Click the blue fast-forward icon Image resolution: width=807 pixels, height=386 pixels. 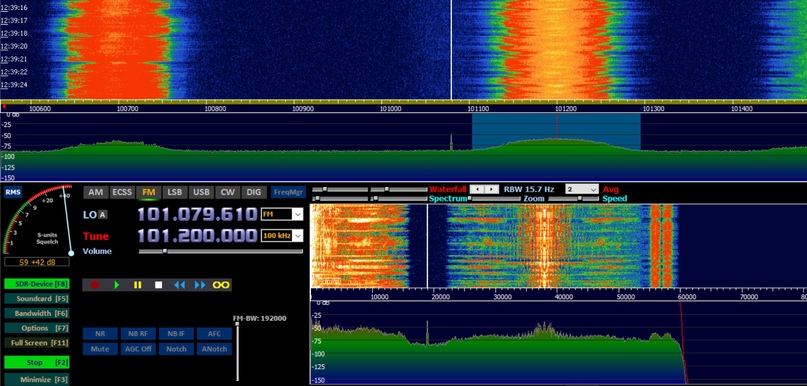200,285
